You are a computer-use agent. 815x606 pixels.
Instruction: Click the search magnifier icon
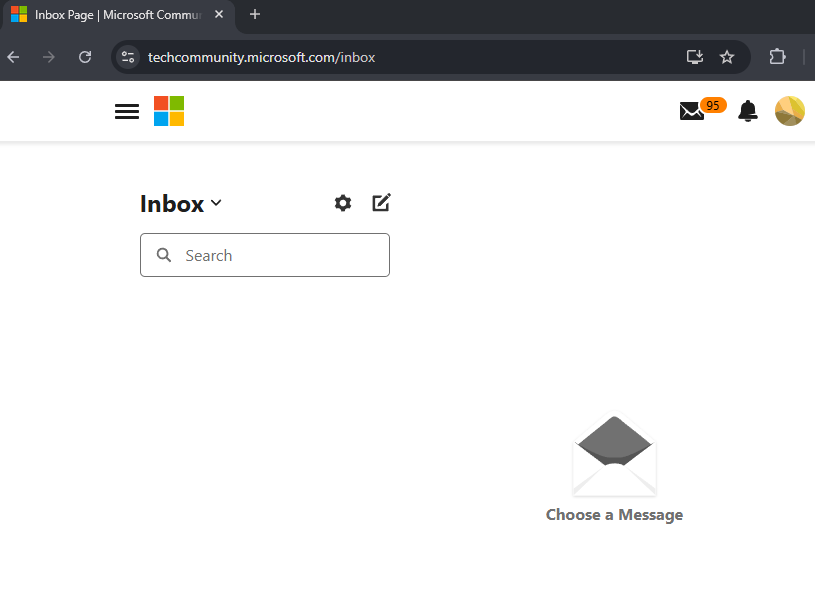(x=164, y=255)
